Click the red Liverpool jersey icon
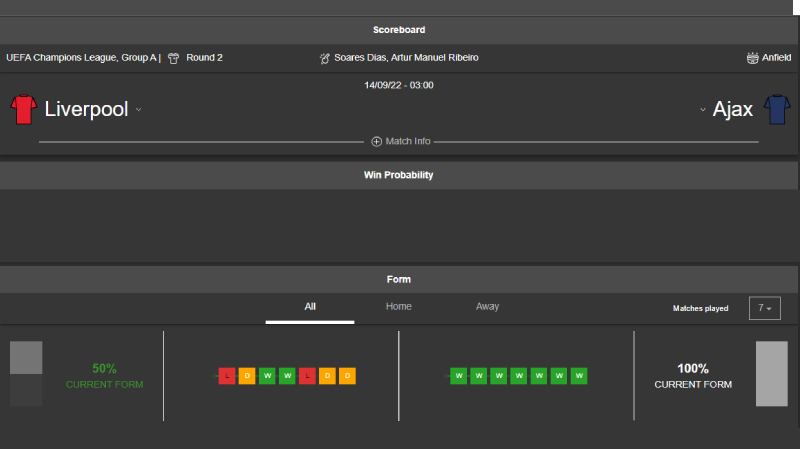The image size is (800, 449). [23, 109]
